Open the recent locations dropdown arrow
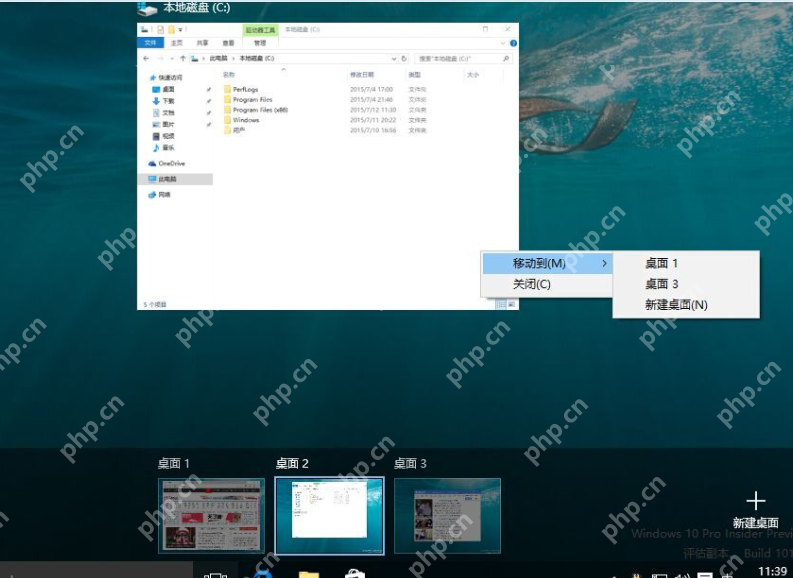Image resolution: width=793 pixels, height=578 pixels. coord(172,59)
